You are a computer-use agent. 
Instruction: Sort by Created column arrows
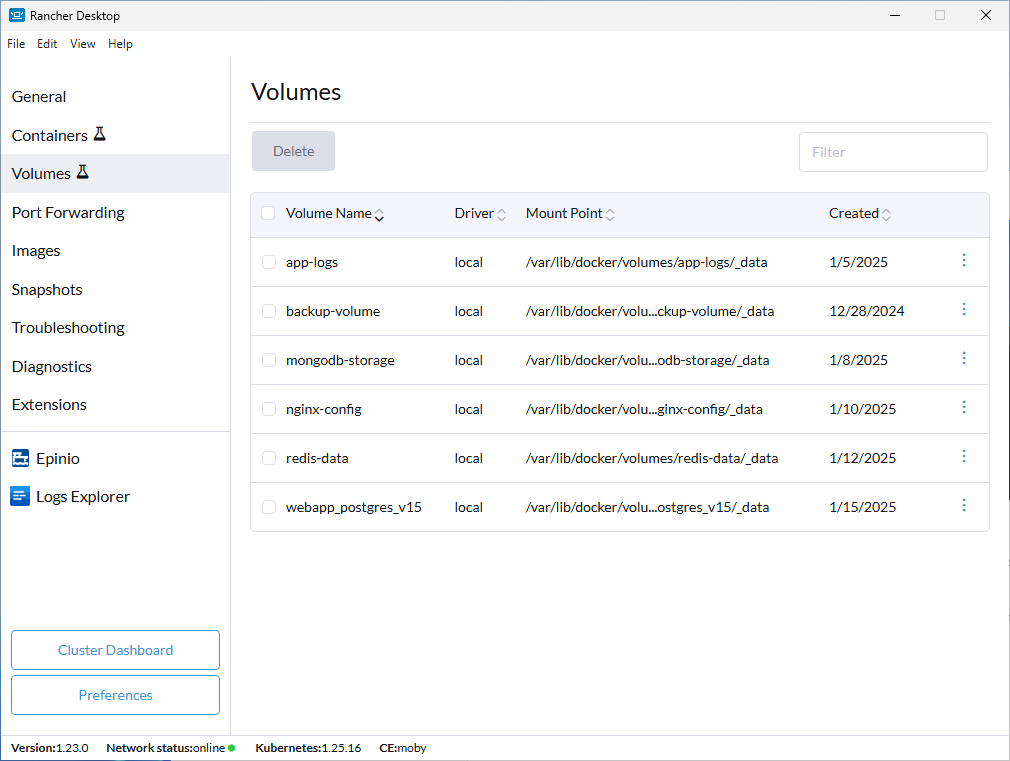(x=886, y=215)
